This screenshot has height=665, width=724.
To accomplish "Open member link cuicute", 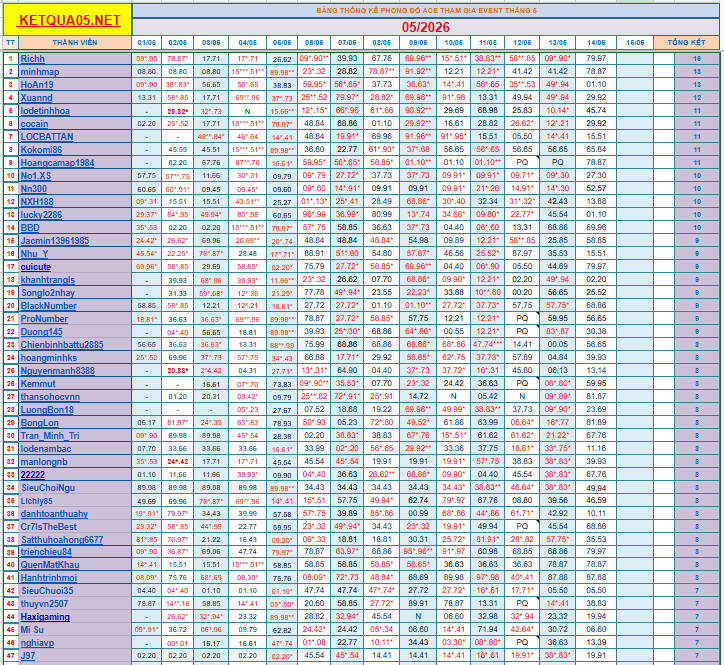I will tap(36, 266).
